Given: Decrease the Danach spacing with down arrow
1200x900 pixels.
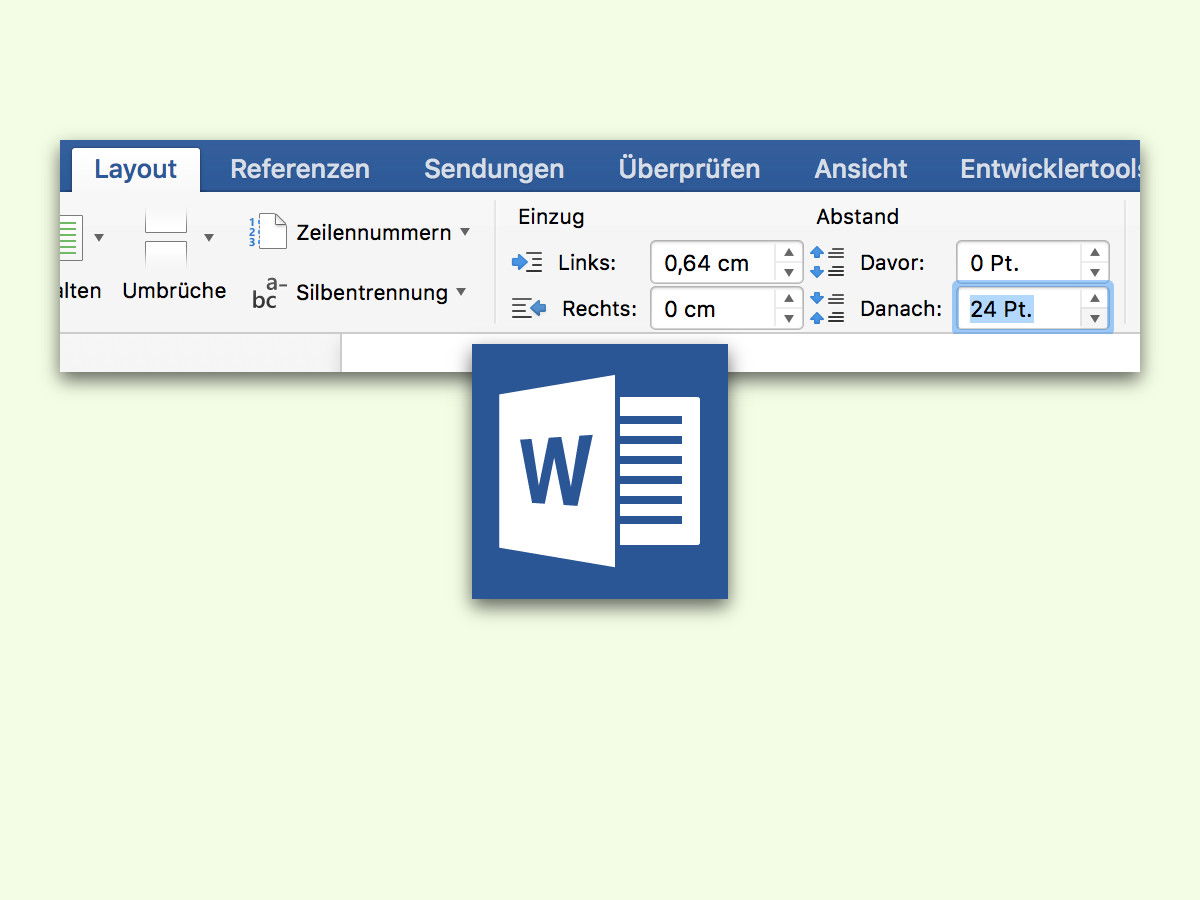Looking at the screenshot, I should pos(1095,318).
